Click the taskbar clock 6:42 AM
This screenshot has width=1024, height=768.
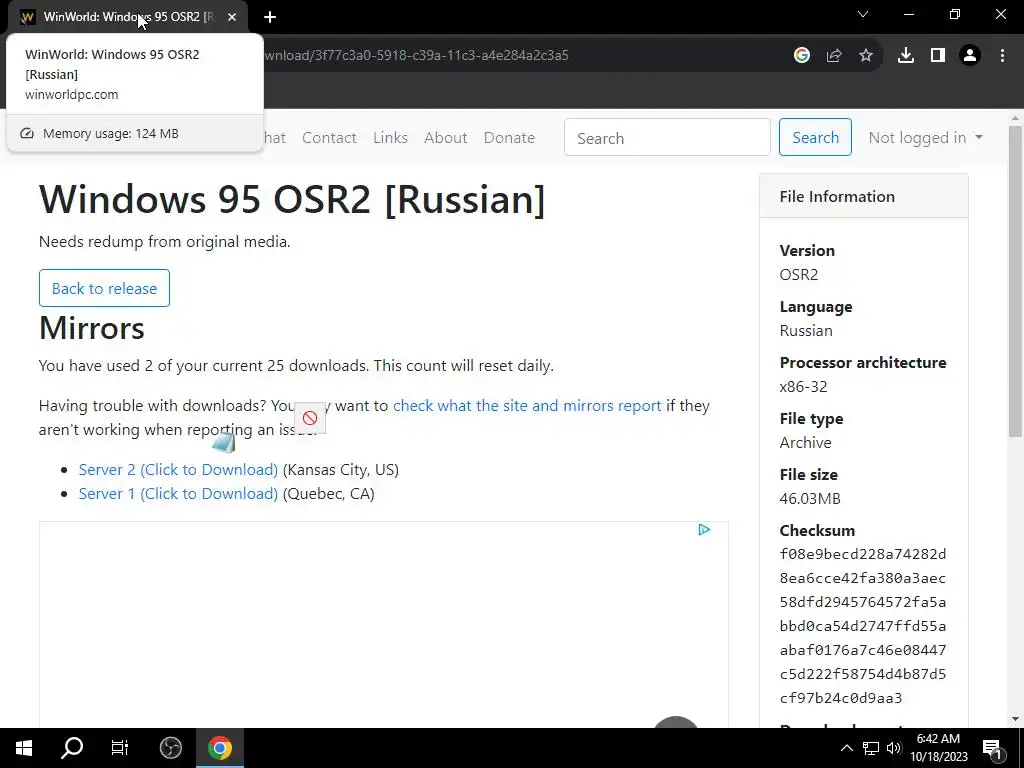click(938, 739)
